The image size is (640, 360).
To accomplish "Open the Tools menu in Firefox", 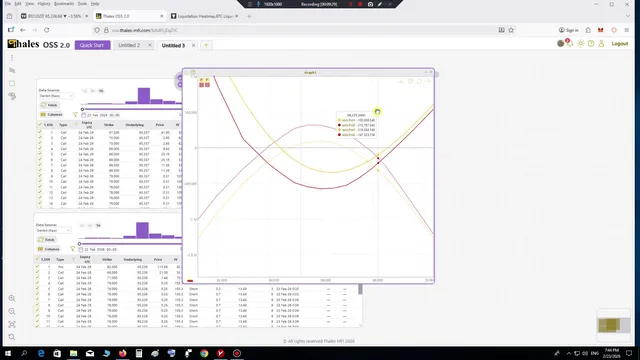I will [82, 4].
